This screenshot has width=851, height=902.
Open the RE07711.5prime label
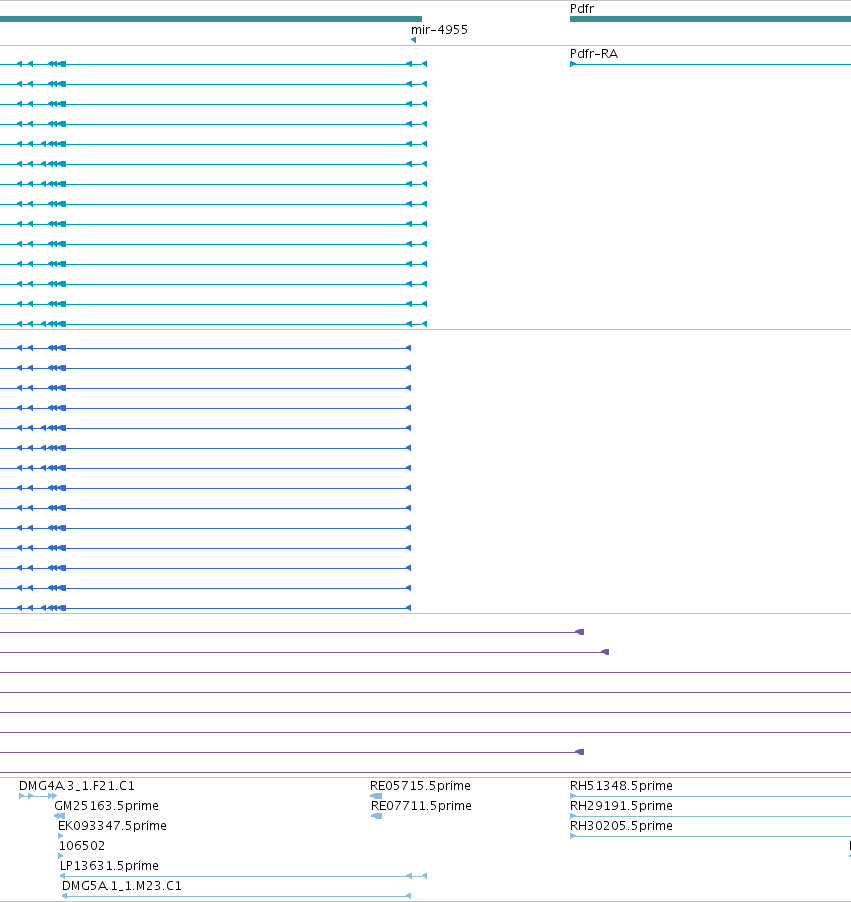(x=421, y=806)
